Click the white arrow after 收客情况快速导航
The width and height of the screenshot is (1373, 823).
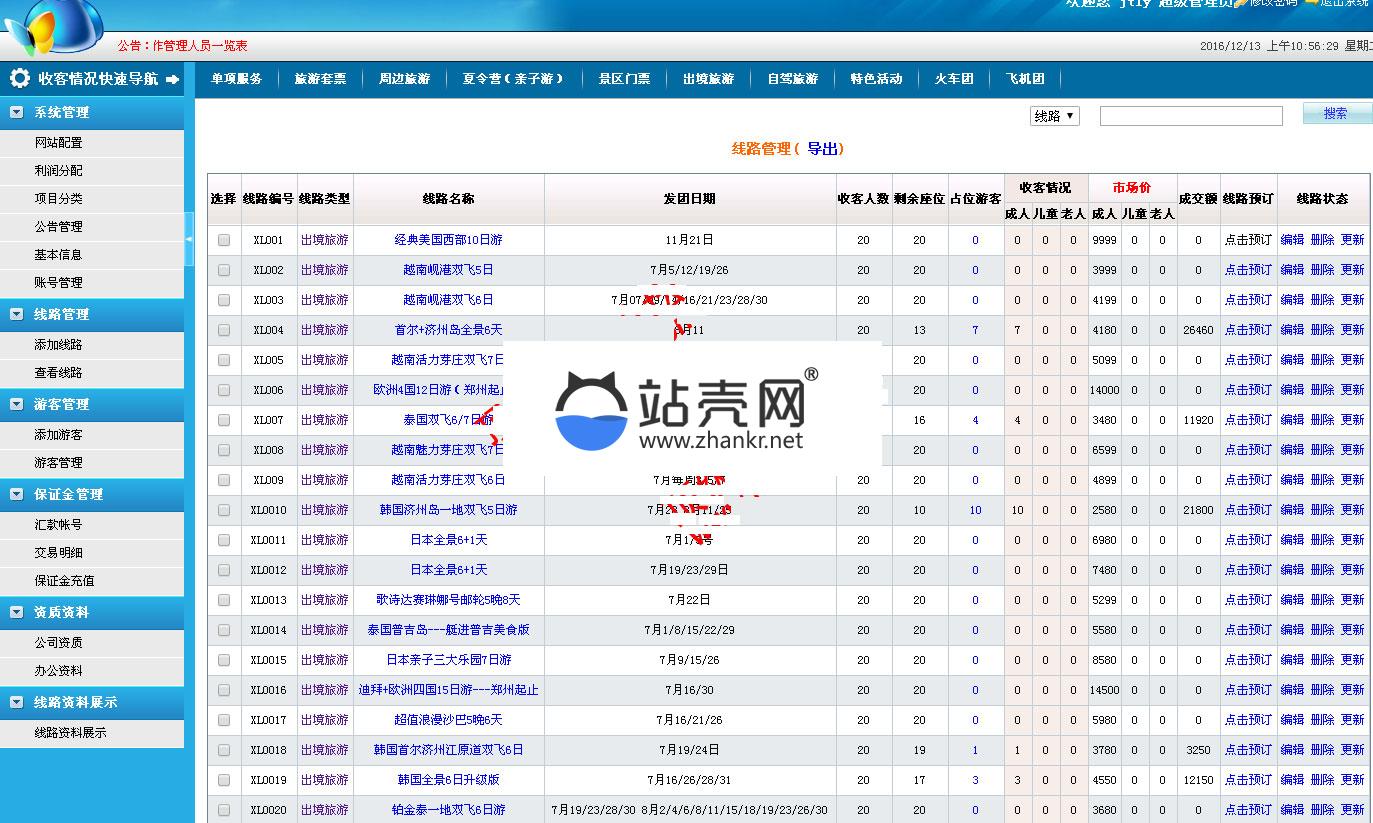173,79
